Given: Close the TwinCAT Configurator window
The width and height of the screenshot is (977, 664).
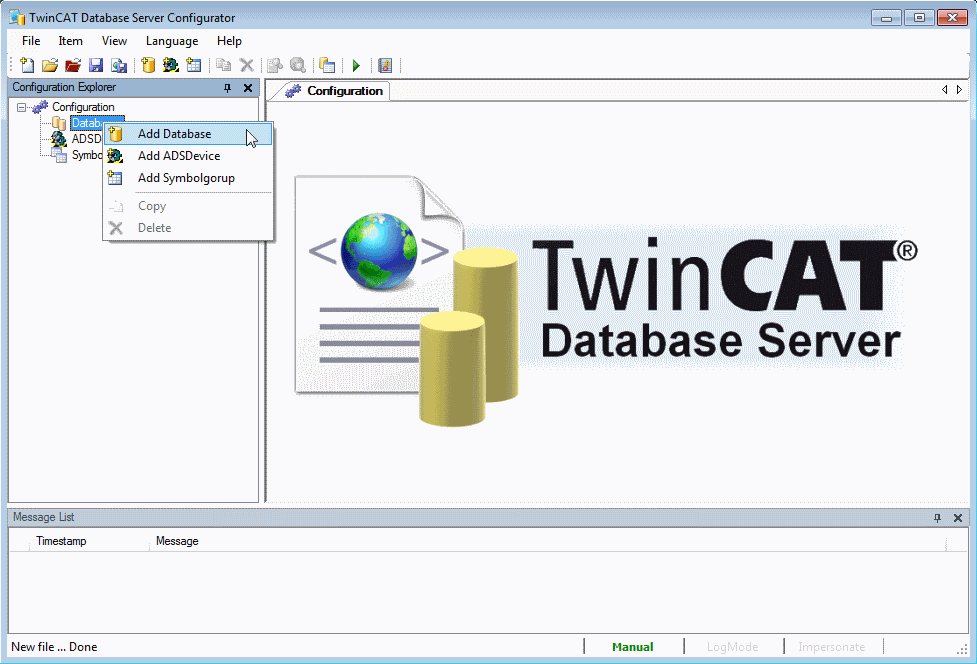Looking at the screenshot, I should [x=953, y=17].
